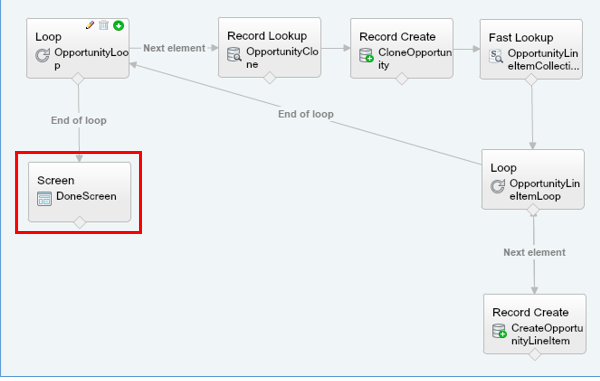Select the connector diamond under OpportunityClone
This screenshot has width=600, height=381.
tap(270, 78)
